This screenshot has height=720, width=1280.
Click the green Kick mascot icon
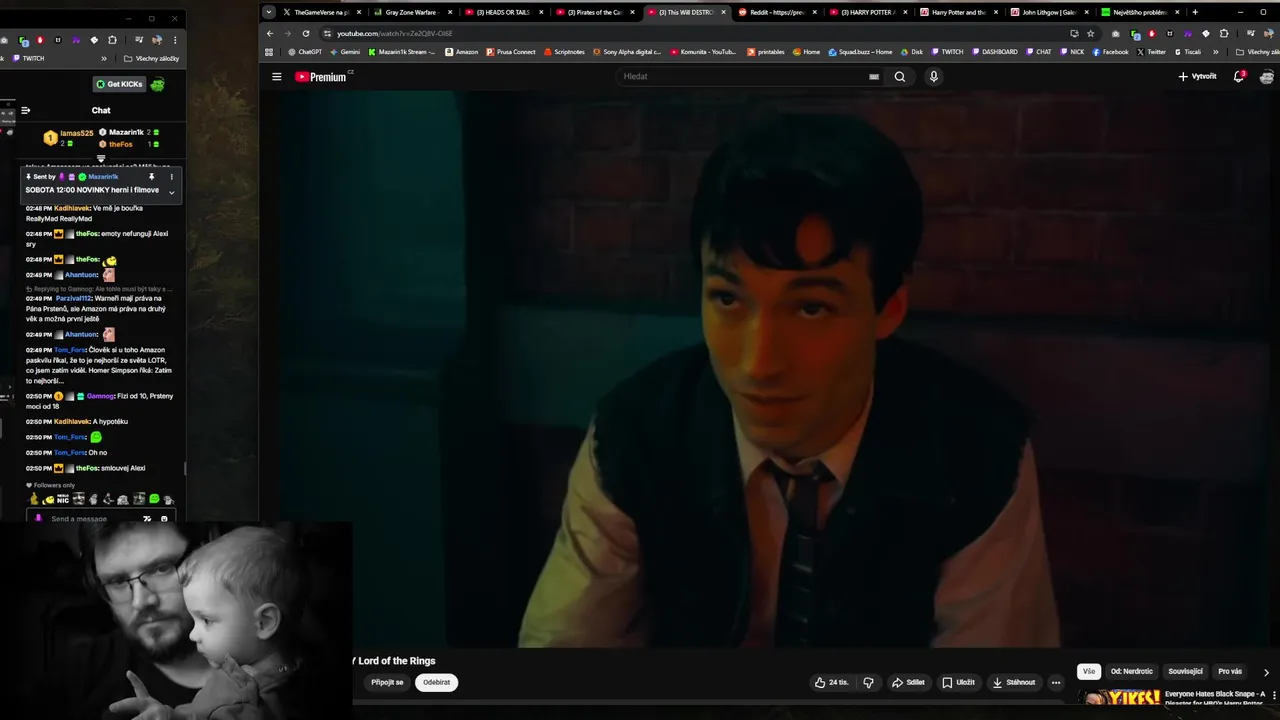point(157,84)
